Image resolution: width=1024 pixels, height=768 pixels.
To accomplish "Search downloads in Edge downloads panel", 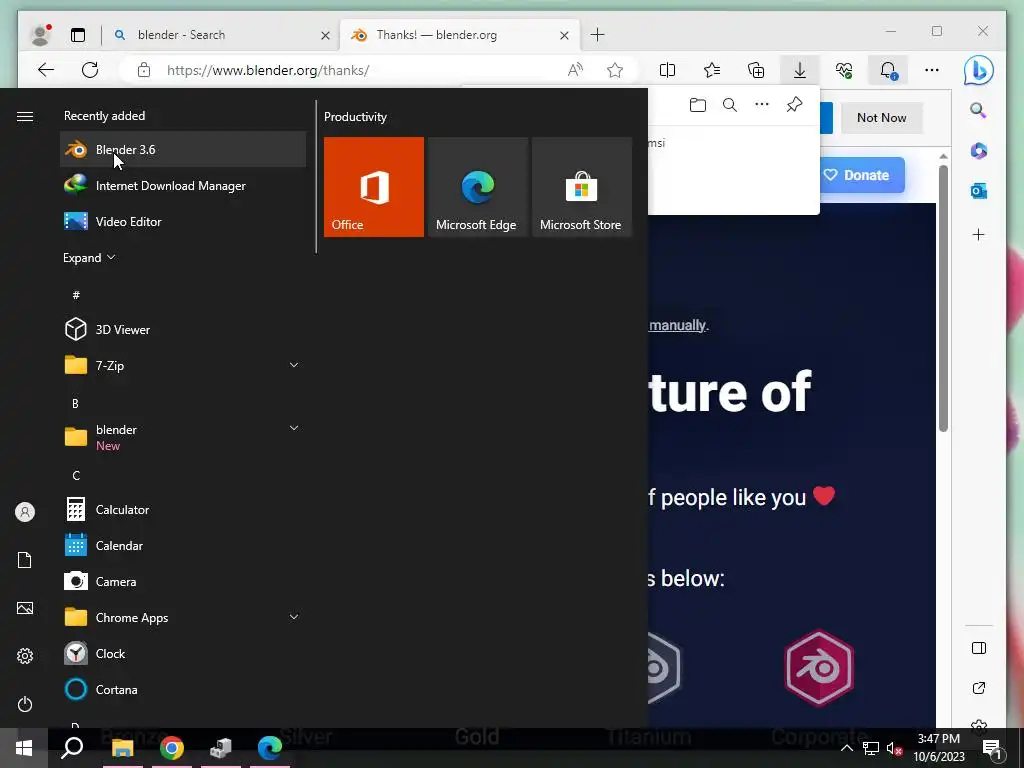I will point(729,104).
